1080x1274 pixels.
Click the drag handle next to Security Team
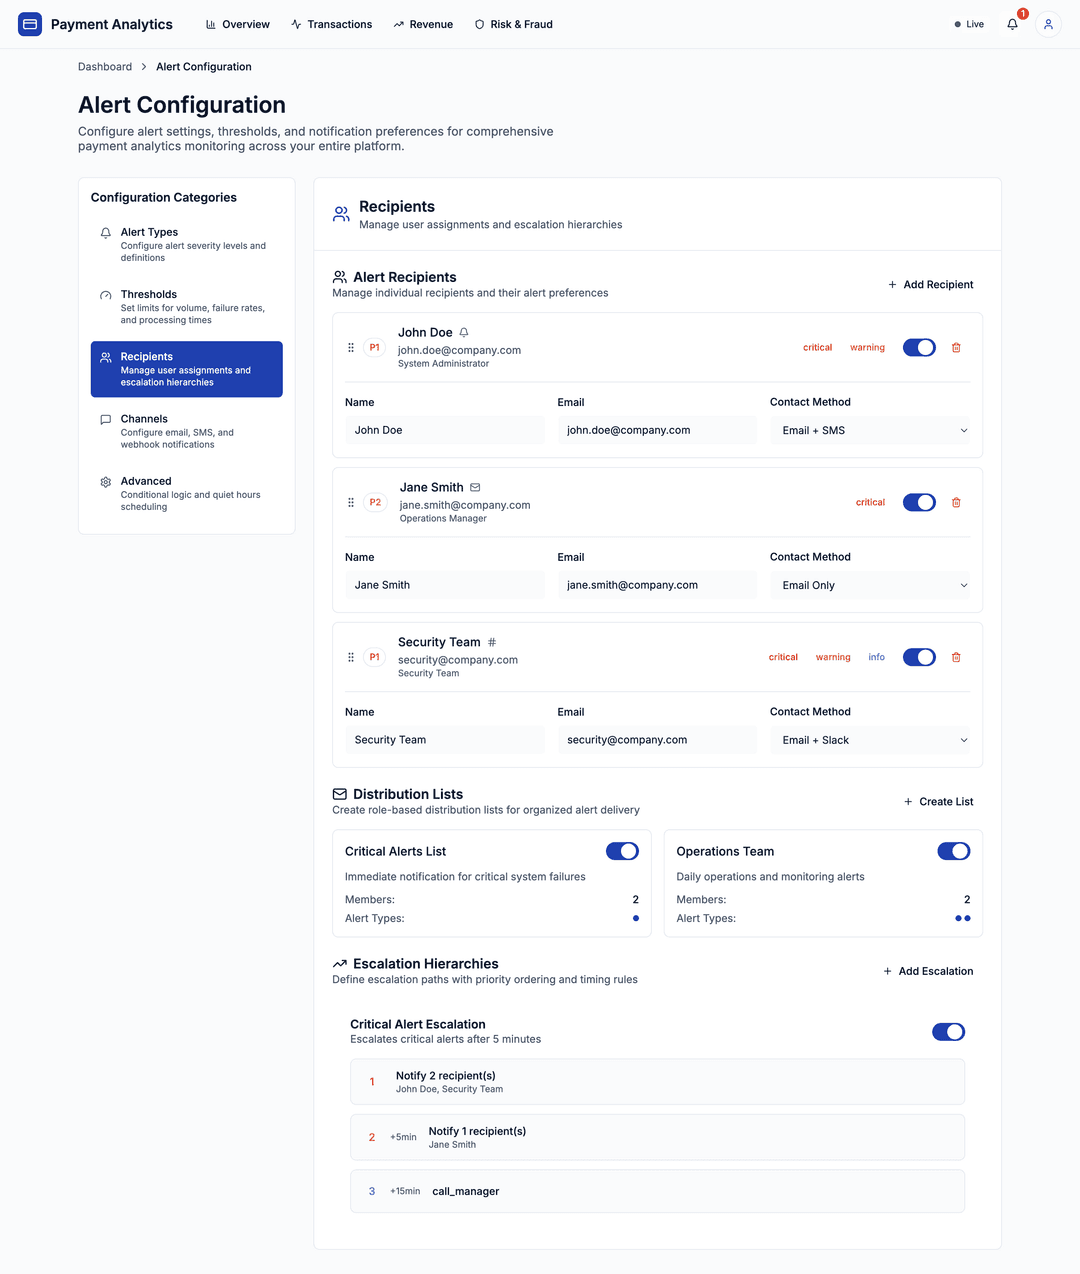pyautogui.click(x=350, y=657)
